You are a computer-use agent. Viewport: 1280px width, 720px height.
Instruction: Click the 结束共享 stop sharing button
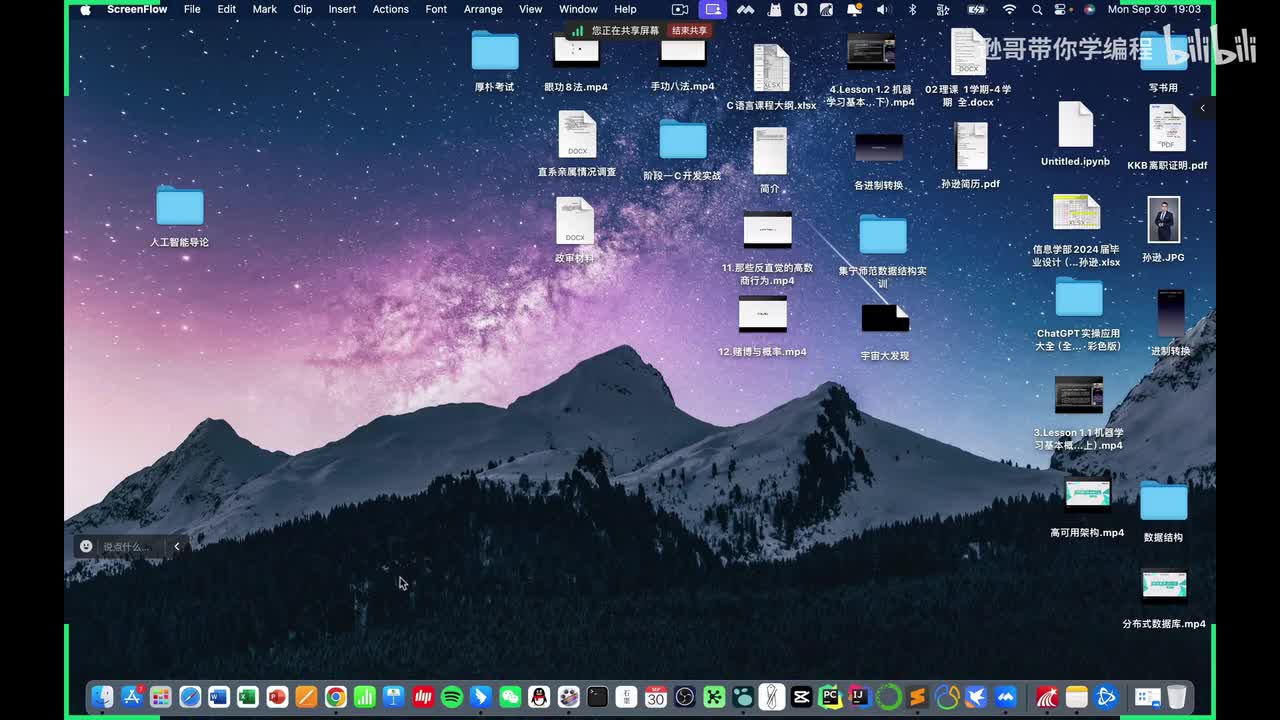[690, 31]
